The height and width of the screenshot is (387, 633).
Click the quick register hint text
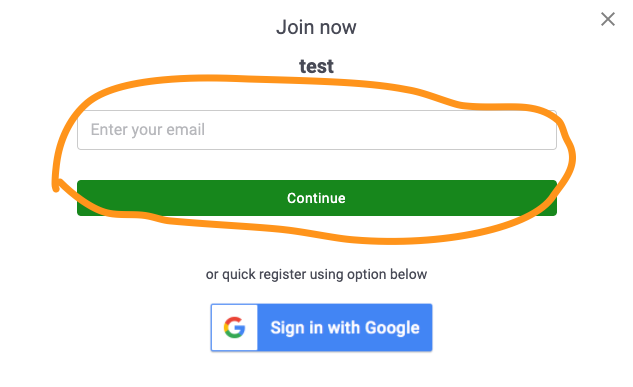(316, 274)
